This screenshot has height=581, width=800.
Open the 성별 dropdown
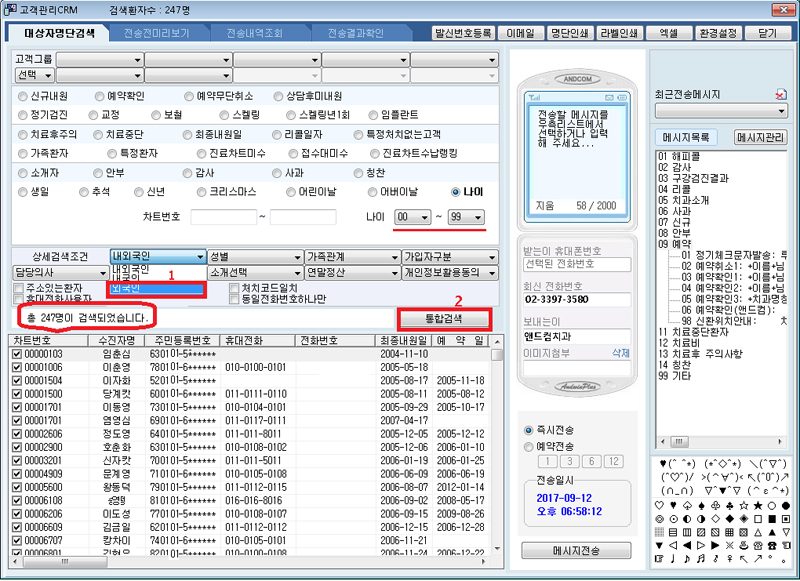coord(255,257)
